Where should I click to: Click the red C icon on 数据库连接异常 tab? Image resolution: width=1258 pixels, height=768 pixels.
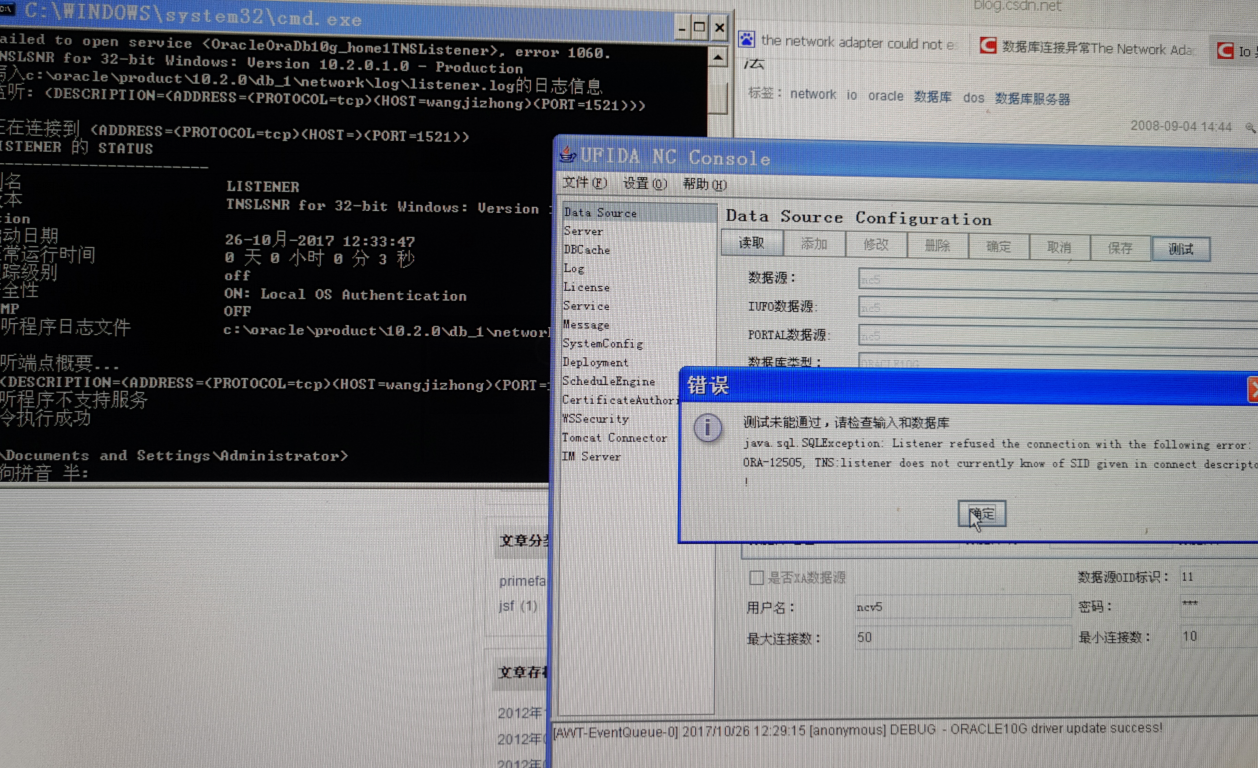987,46
